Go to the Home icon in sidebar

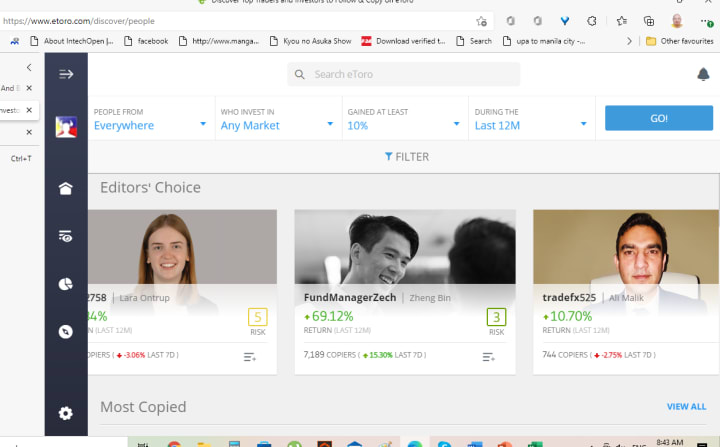[66, 188]
